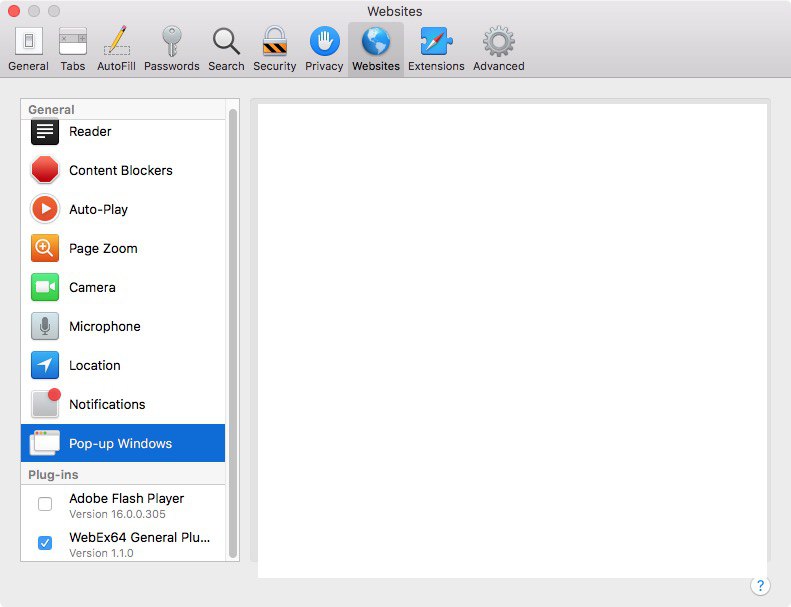The image size is (791, 607).
Task: Select the Location label
Action: [95, 365]
